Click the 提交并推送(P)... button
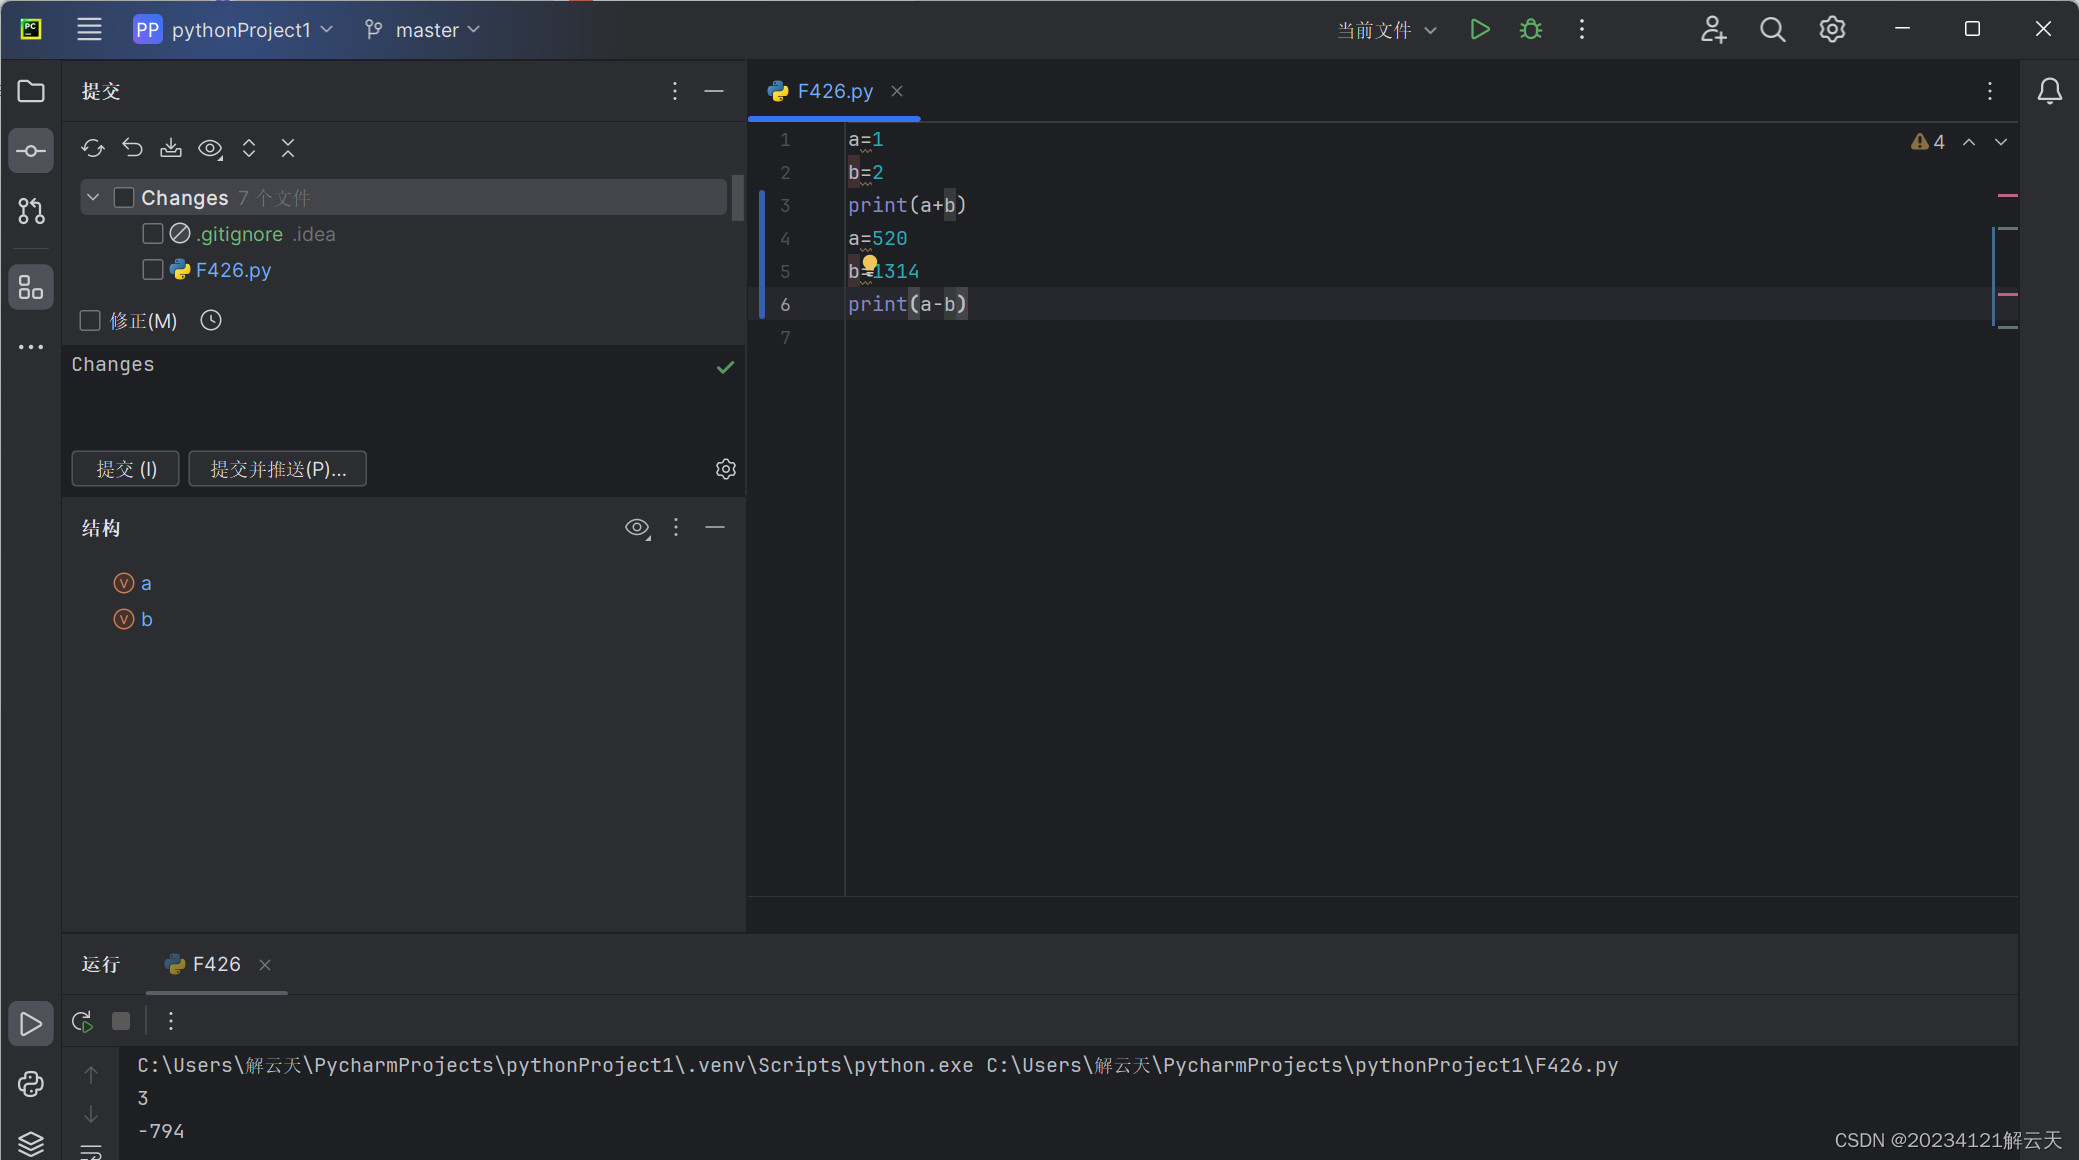This screenshot has height=1160, width=2079. coord(278,469)
